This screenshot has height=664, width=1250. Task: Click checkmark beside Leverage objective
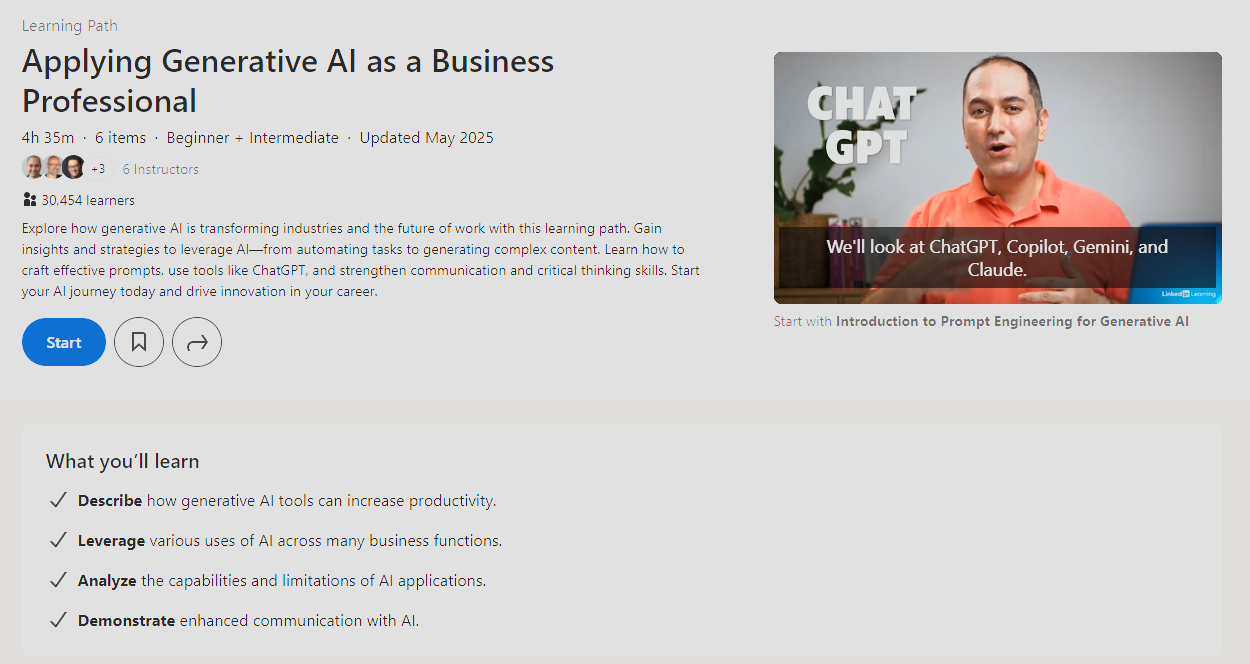pyautogui.click(x=58, y=540)
